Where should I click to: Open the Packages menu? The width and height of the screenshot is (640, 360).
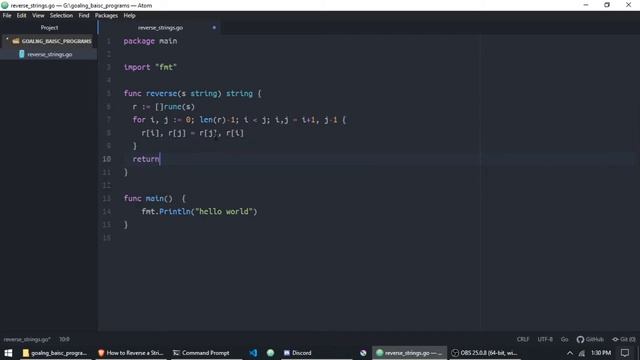click(106, 16)
